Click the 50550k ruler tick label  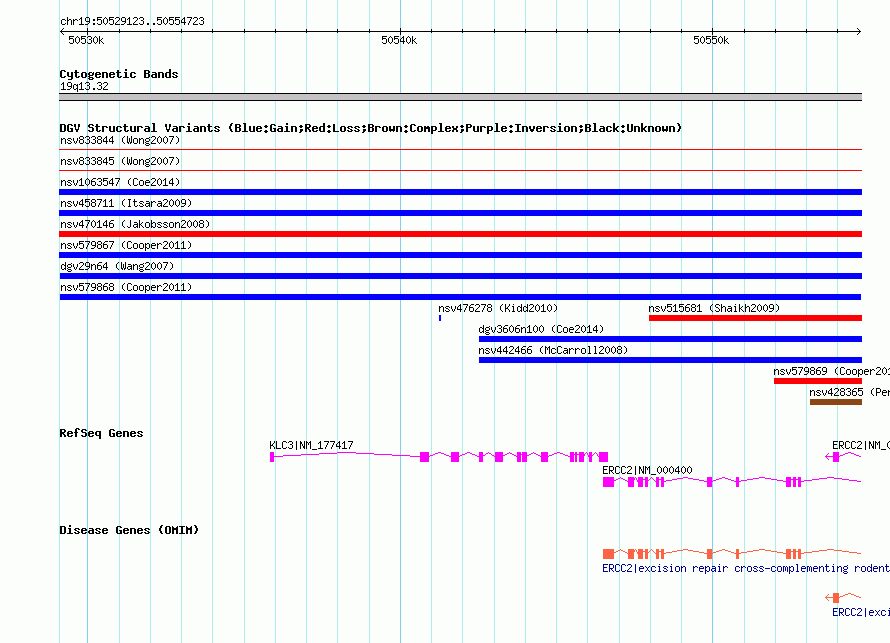point(711,40)
